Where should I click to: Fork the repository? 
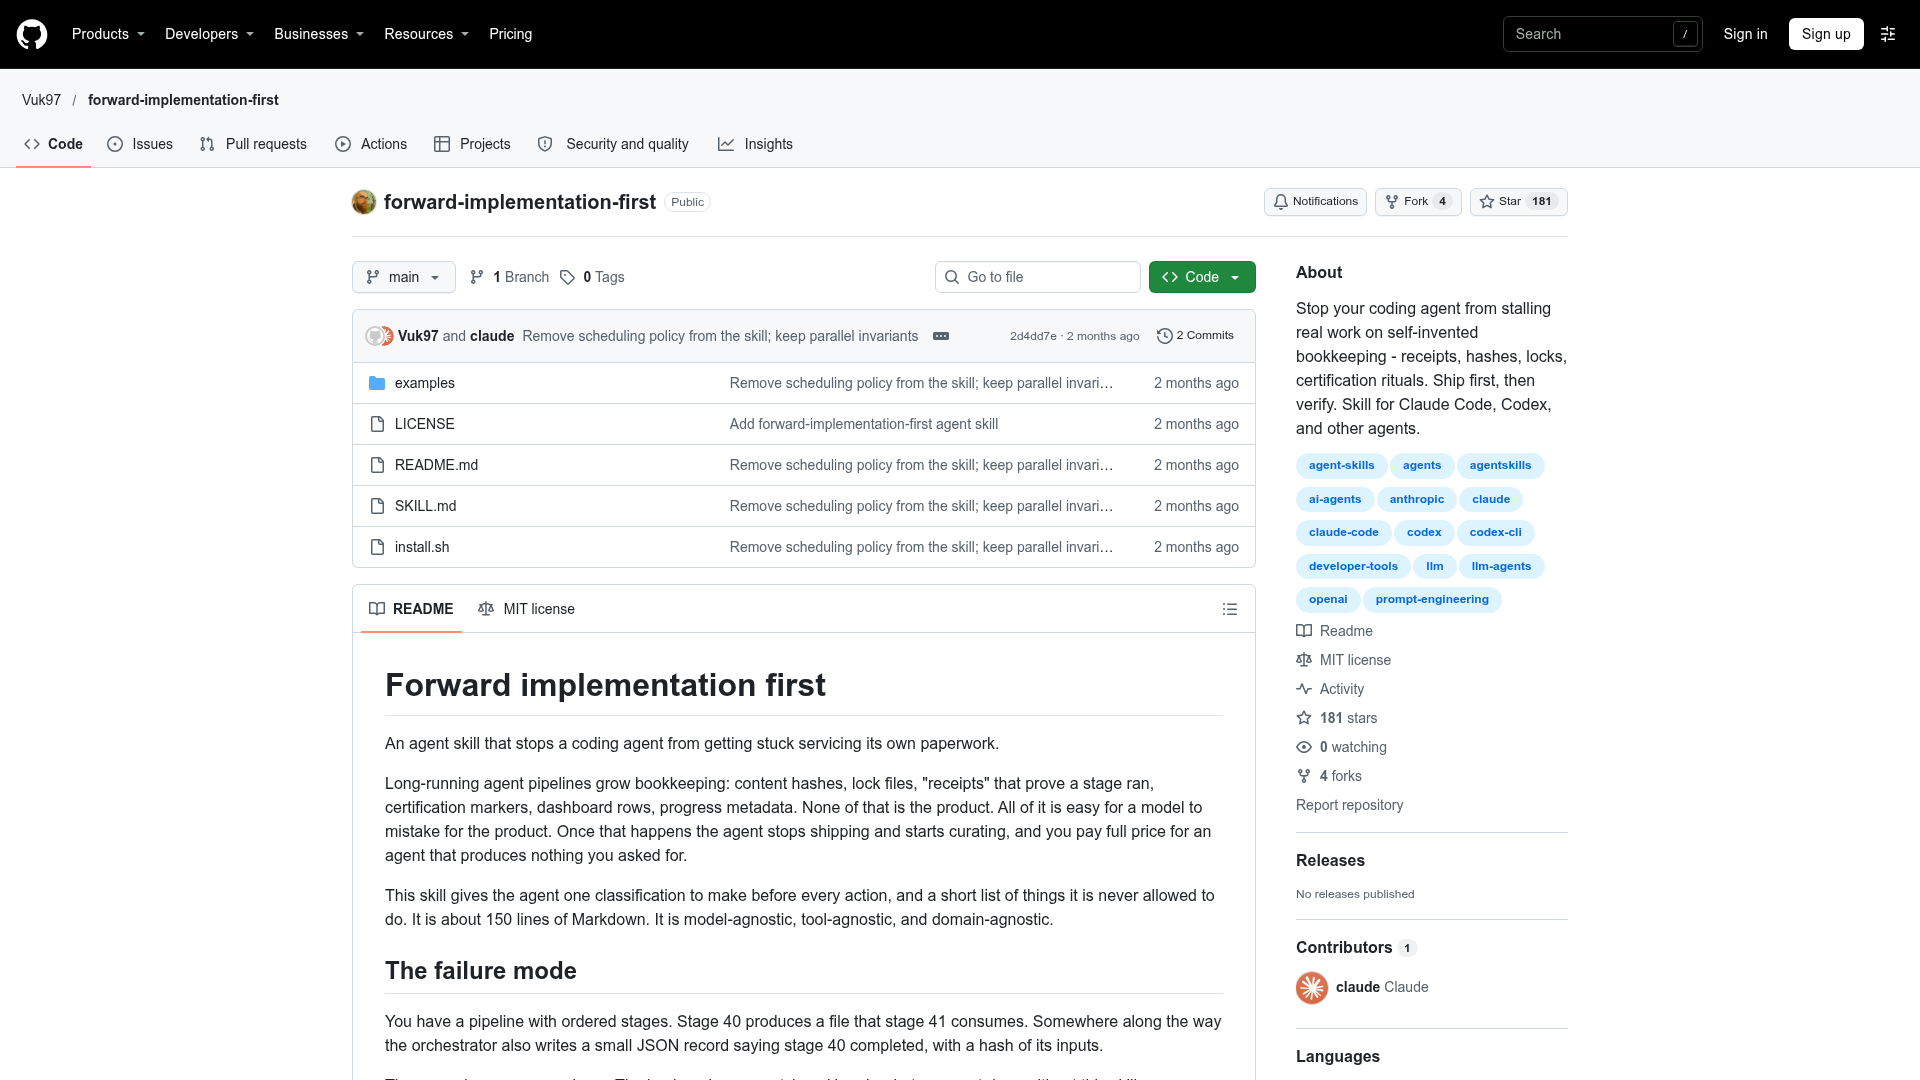click(1418, 202)
